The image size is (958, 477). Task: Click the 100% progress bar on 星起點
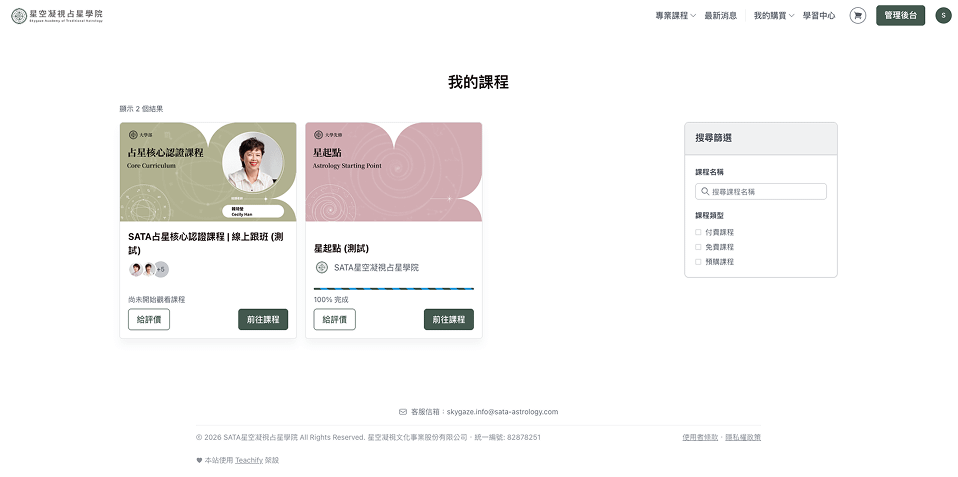393,288
